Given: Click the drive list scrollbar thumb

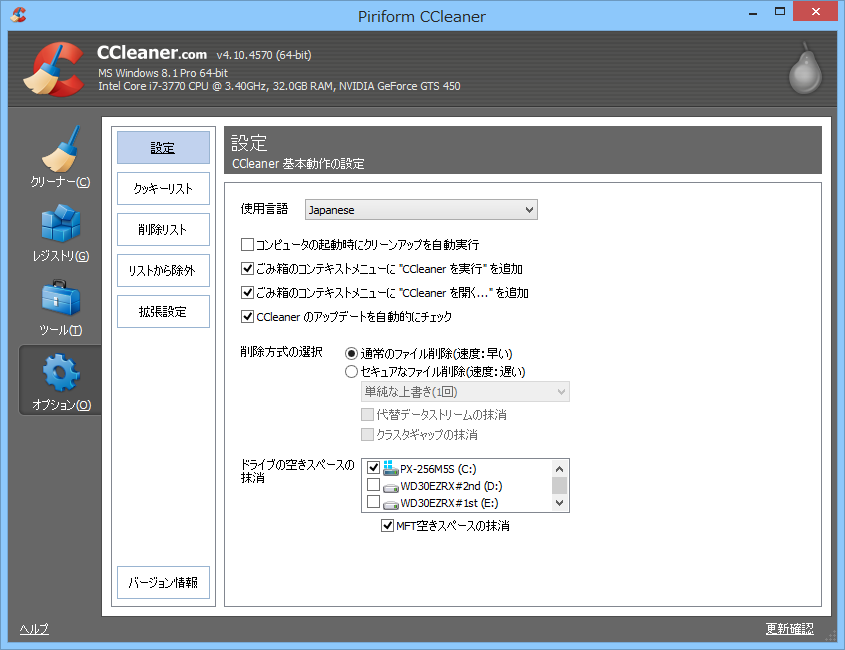Looking at the screenshot, I should pos(559,485).
